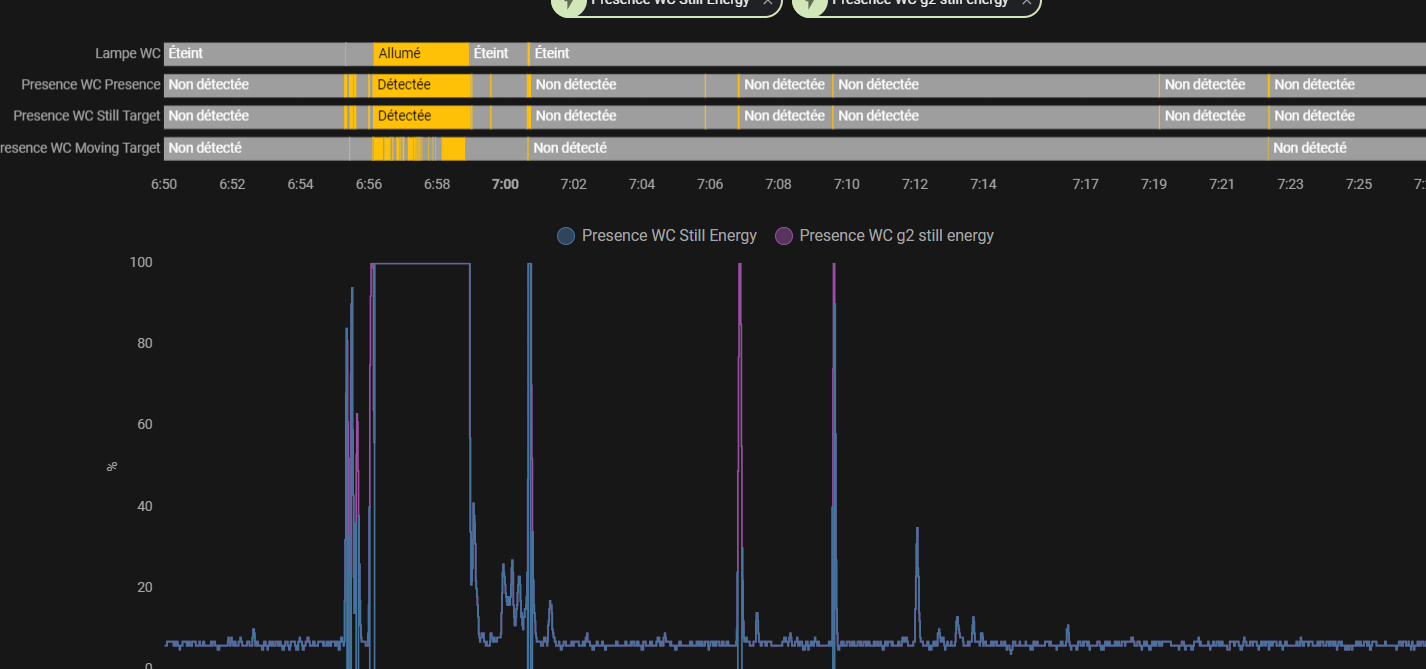Click Non détectée segment near 7:08 in Presence WC Presence row
The image size is (1426, 669).
point(786,85)
